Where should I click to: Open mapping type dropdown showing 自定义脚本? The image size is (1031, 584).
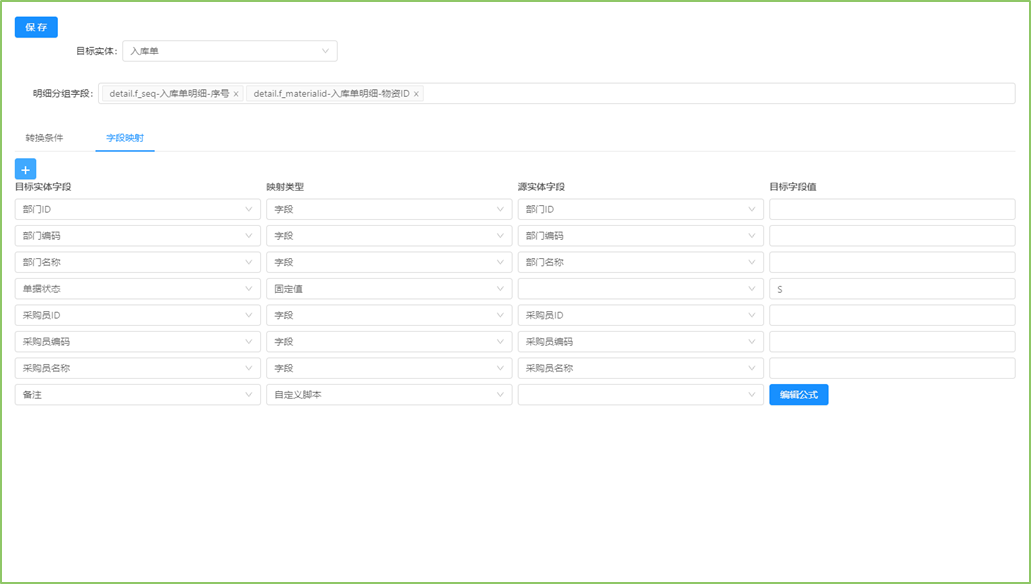388,395
